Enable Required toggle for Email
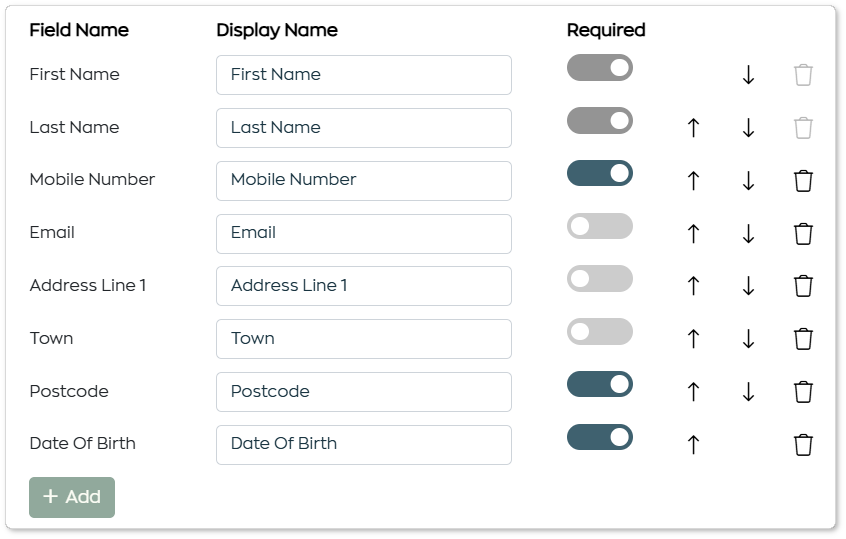This screenshot has width=846, height=539. click(x=599, y=226)
